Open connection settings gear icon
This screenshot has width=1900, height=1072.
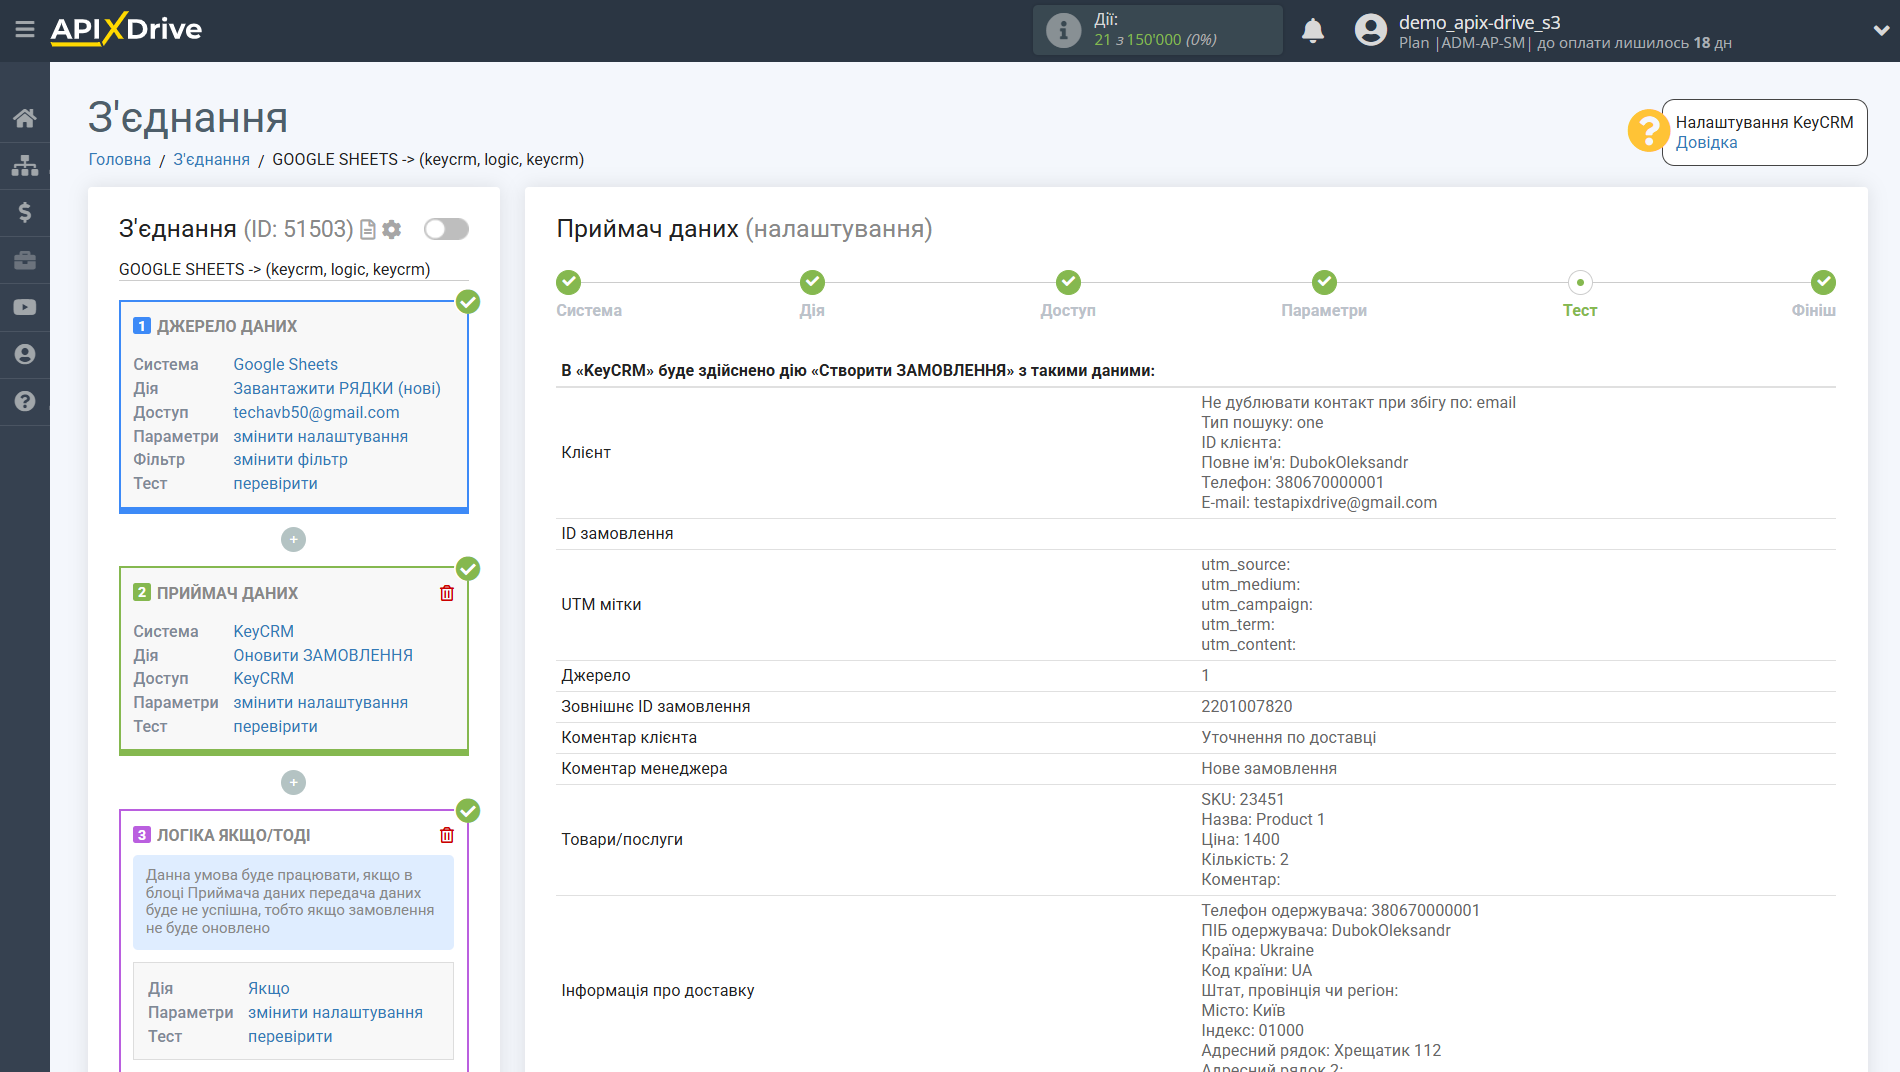tap(392, 229)
